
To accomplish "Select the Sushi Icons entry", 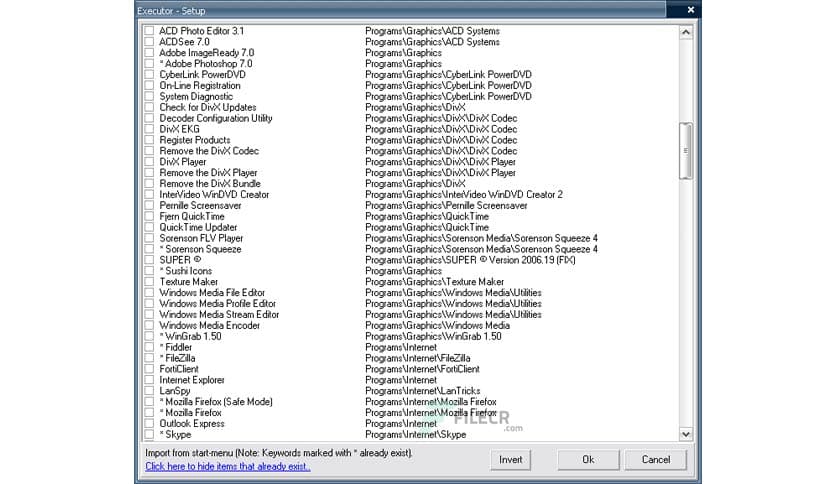I will [186, 271].
